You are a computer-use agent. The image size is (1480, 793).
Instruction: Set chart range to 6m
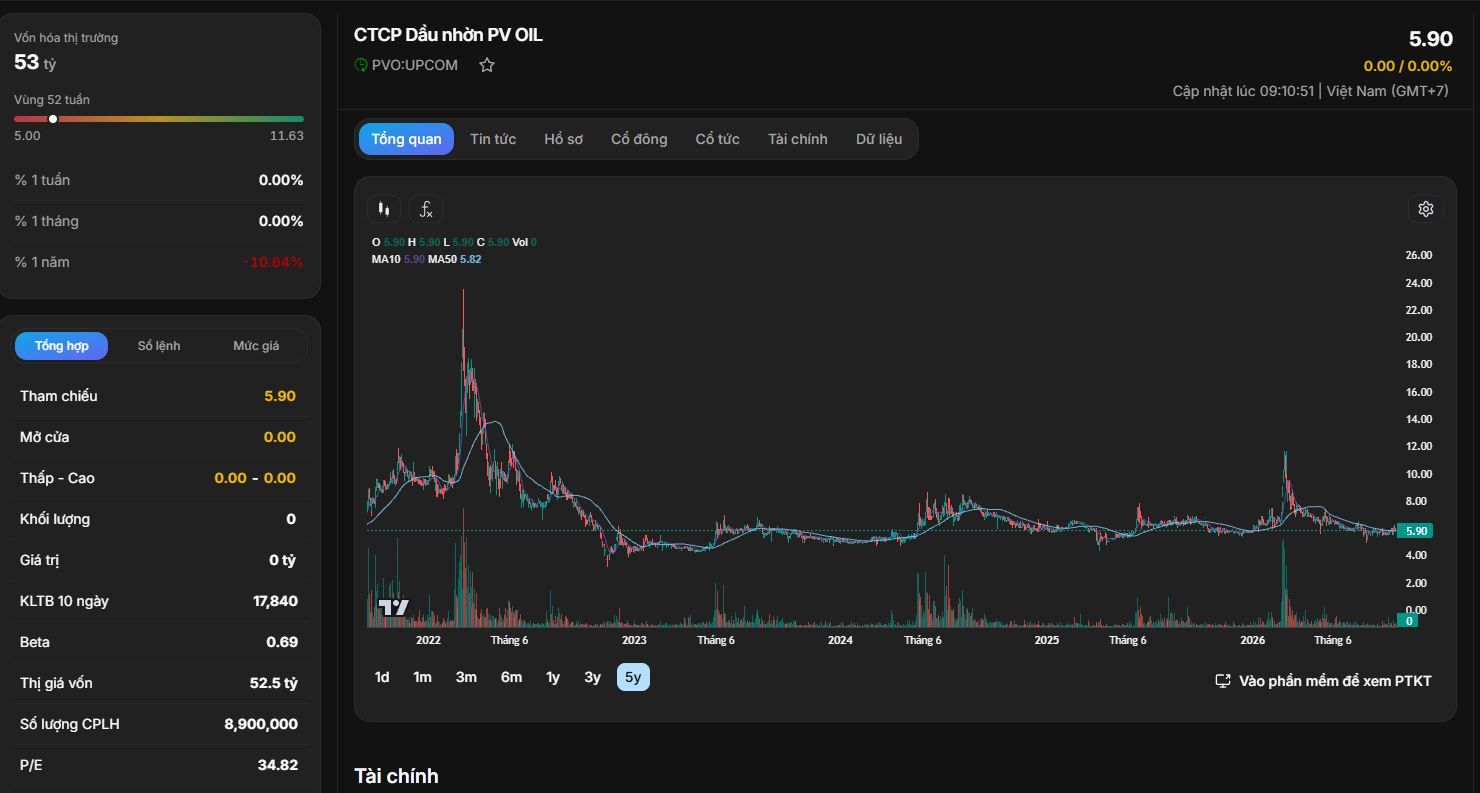511,677
